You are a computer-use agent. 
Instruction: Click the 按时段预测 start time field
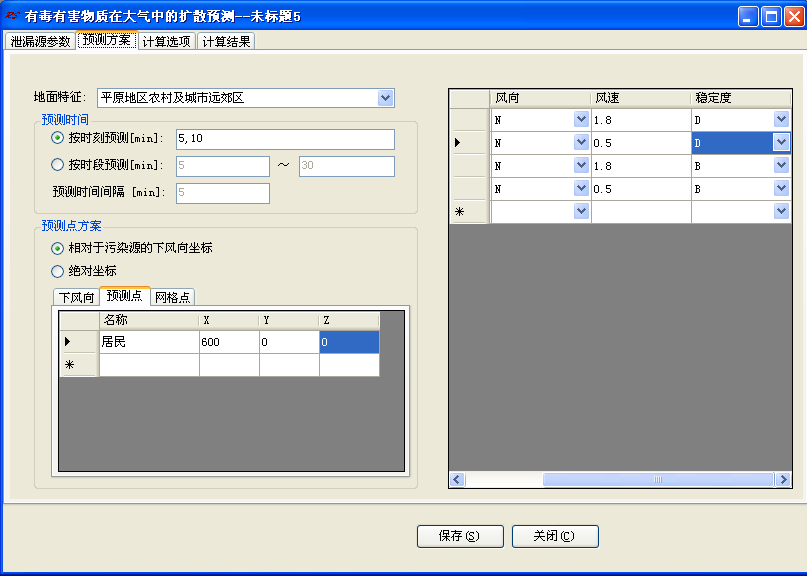[x=223, y=166]
